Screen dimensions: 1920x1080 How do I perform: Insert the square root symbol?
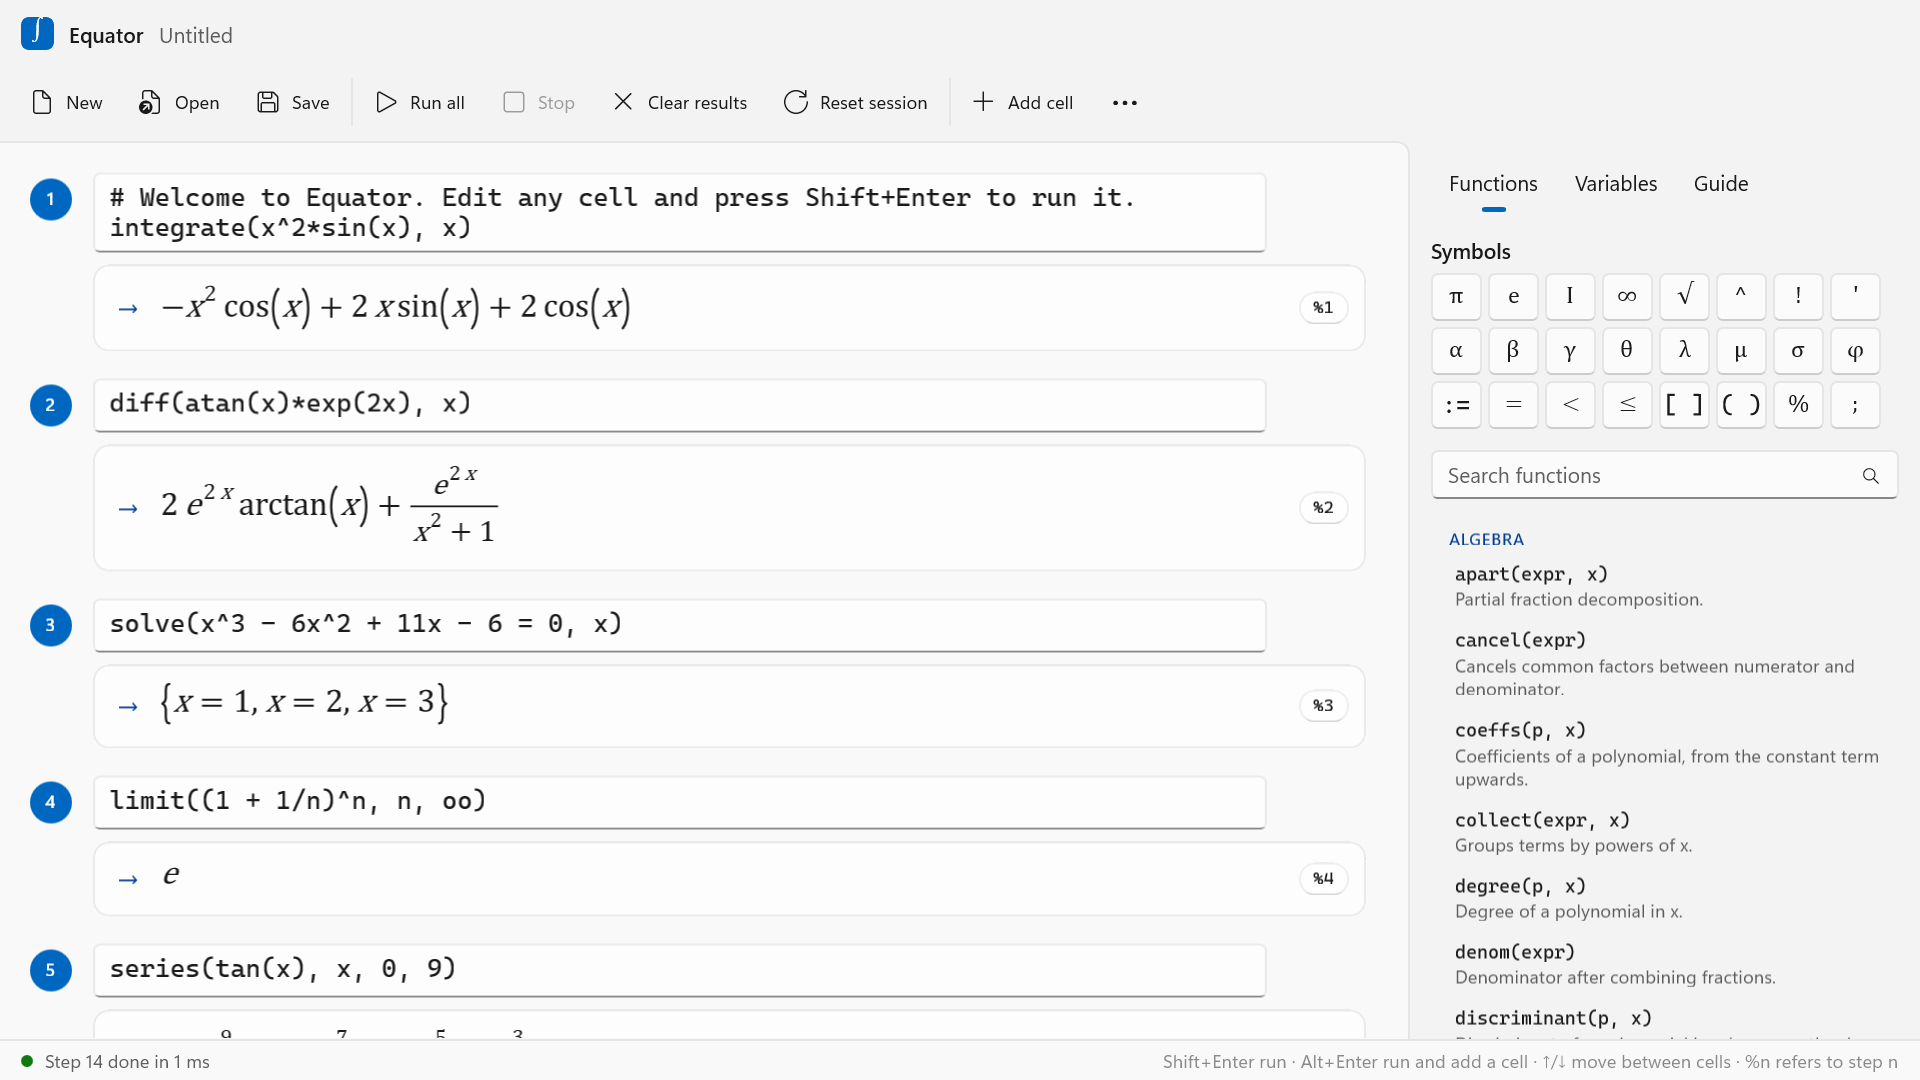1684,296
